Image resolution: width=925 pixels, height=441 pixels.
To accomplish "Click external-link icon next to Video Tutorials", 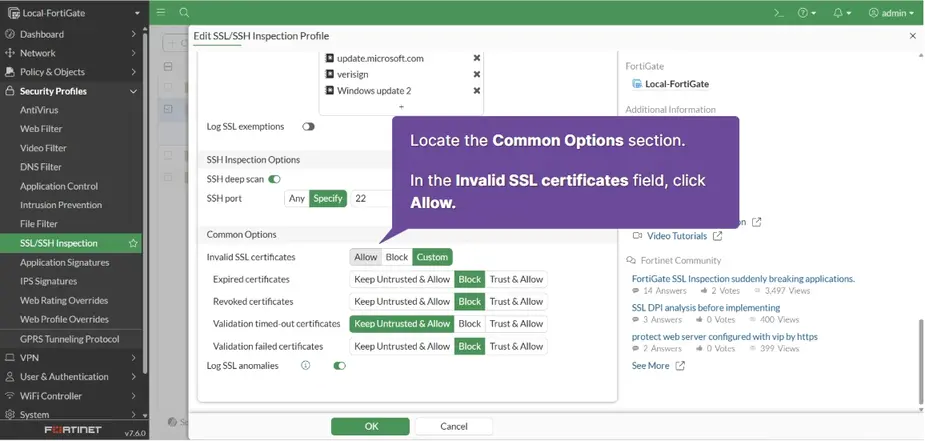I will click(x=717, y=236).
